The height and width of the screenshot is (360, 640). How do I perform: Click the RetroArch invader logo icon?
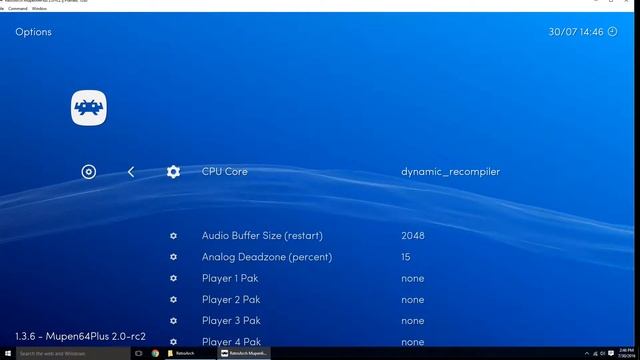(x=89, y=108)
